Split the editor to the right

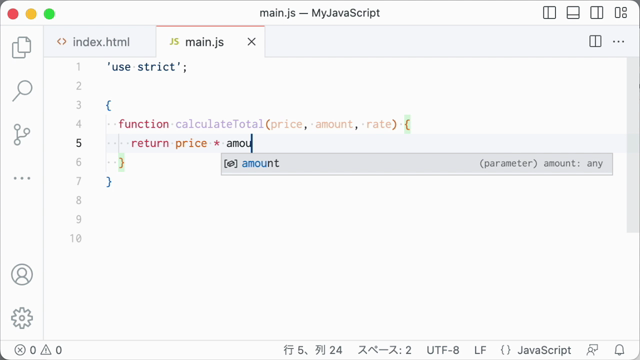[x=595, y=41]
